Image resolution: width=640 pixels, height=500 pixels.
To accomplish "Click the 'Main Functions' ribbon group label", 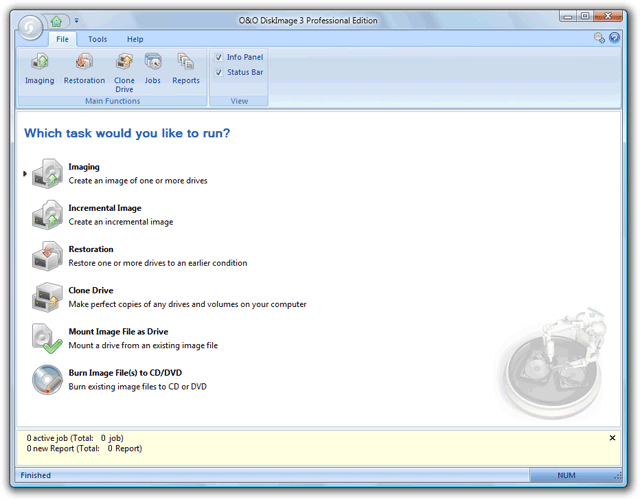I will point(112,101).
